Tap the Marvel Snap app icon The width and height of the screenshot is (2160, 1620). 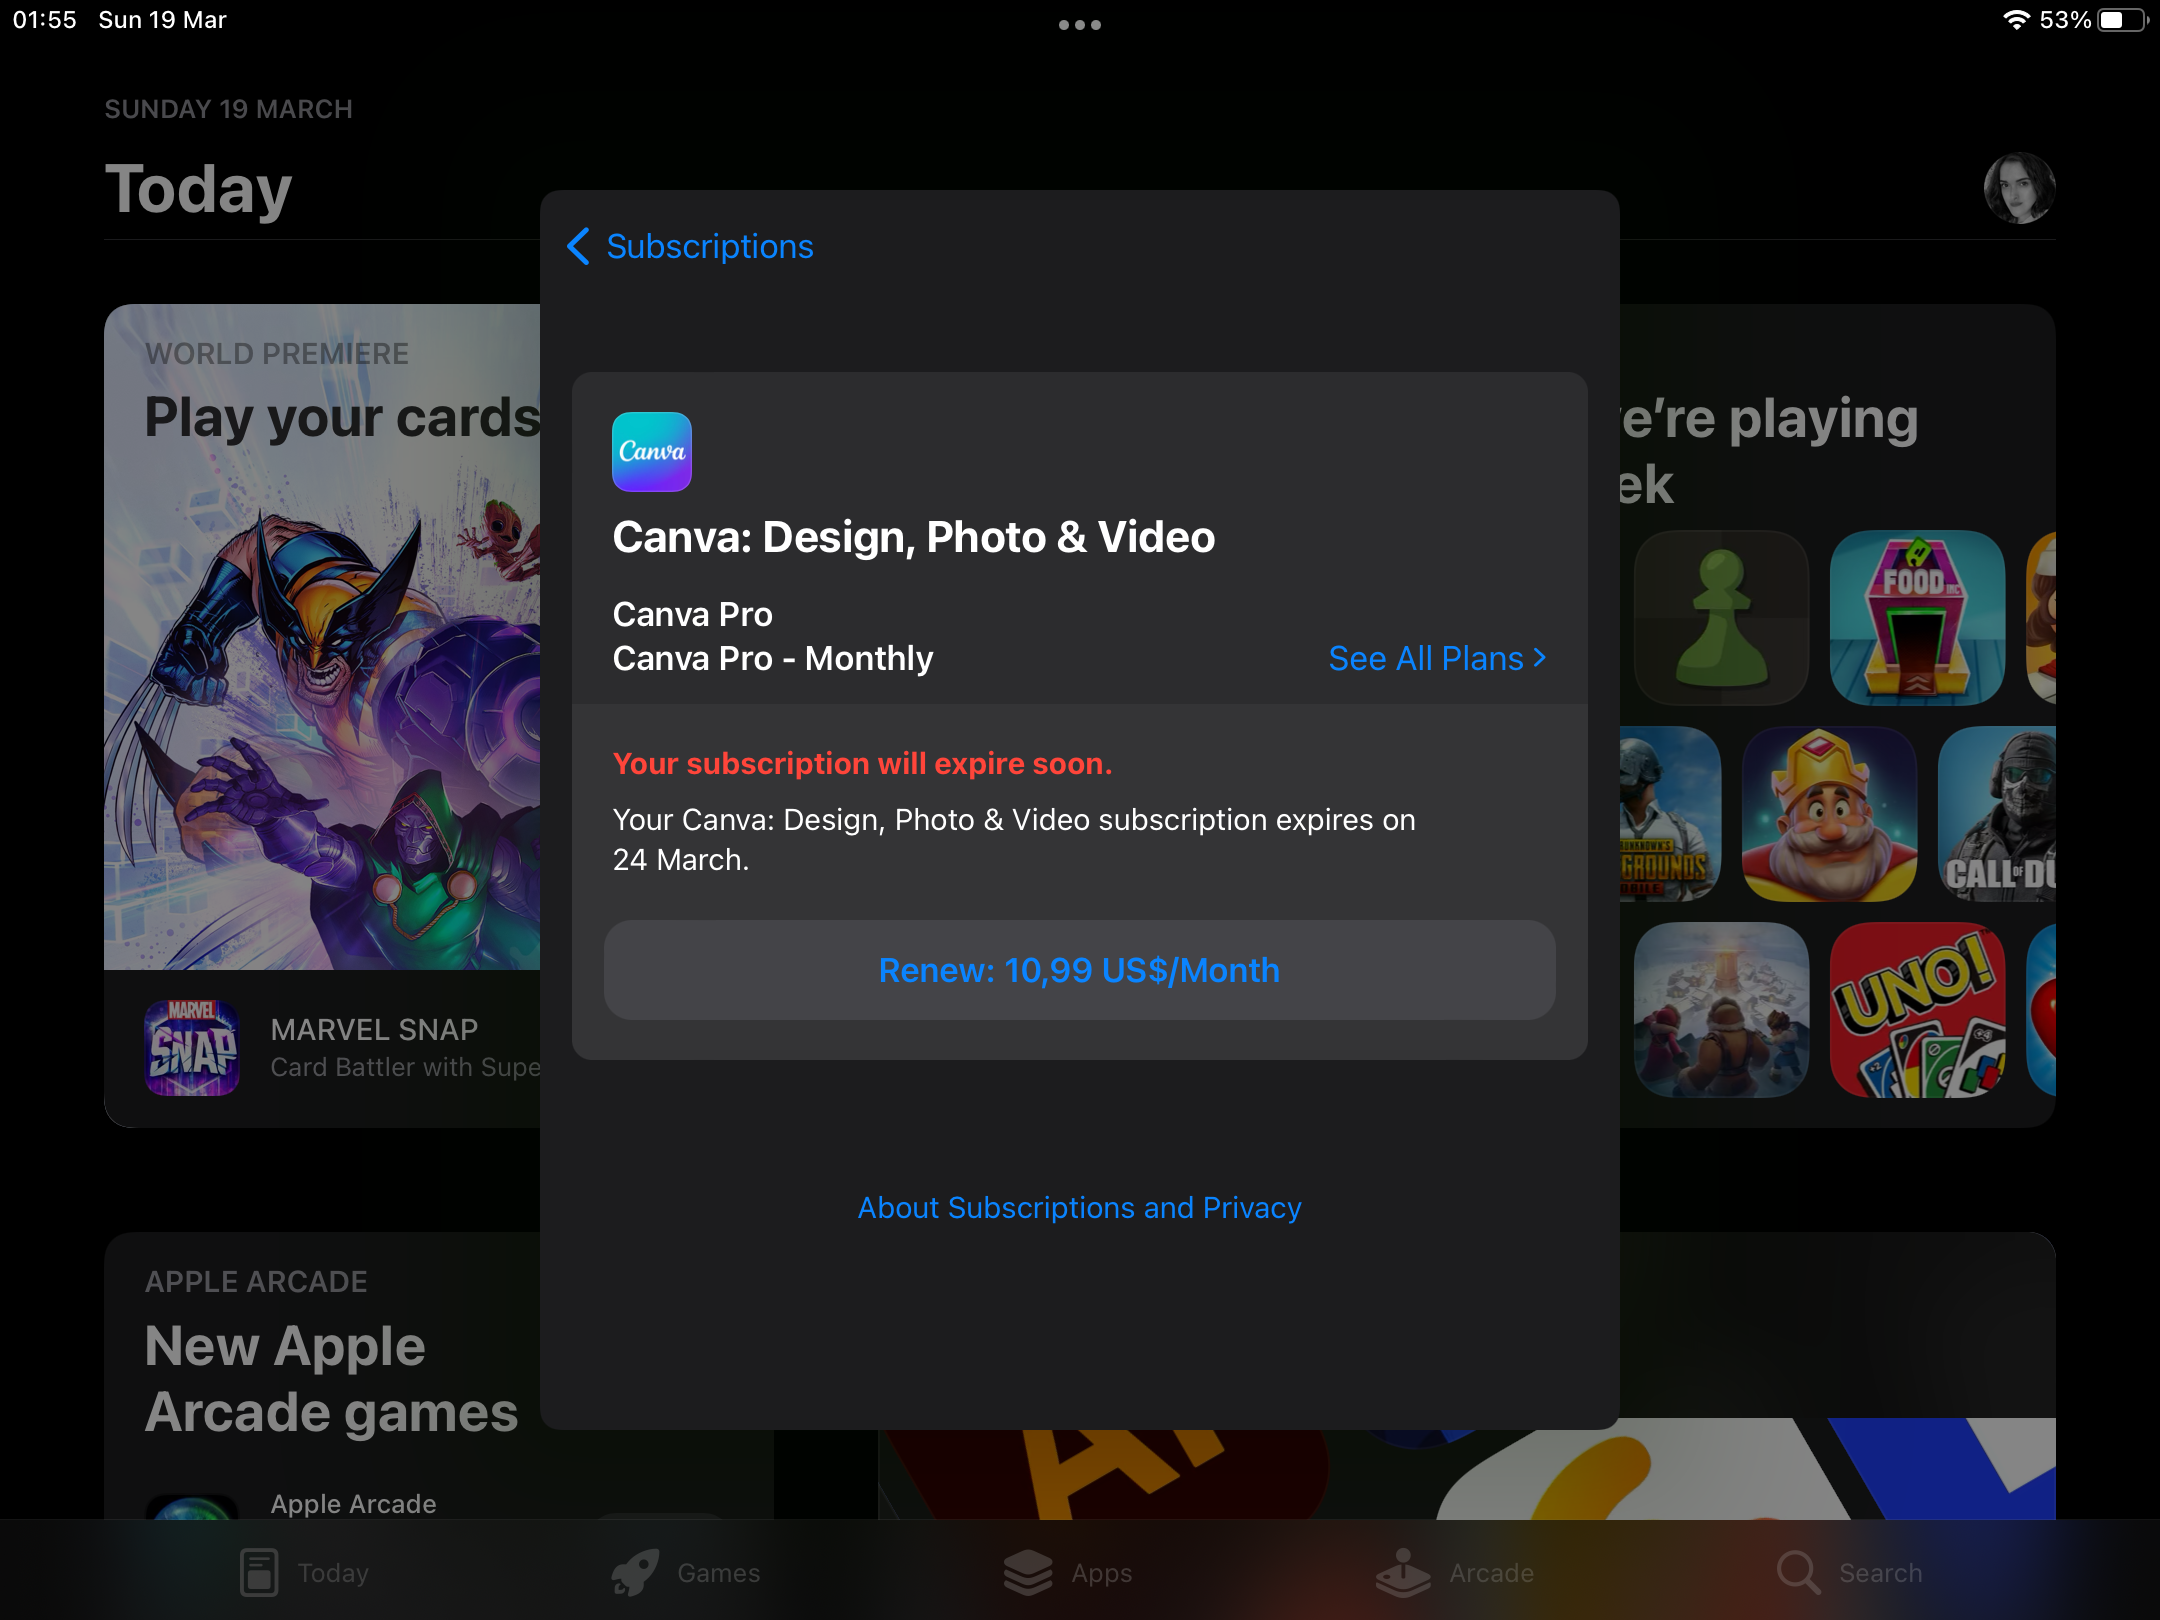[192, 1047]
